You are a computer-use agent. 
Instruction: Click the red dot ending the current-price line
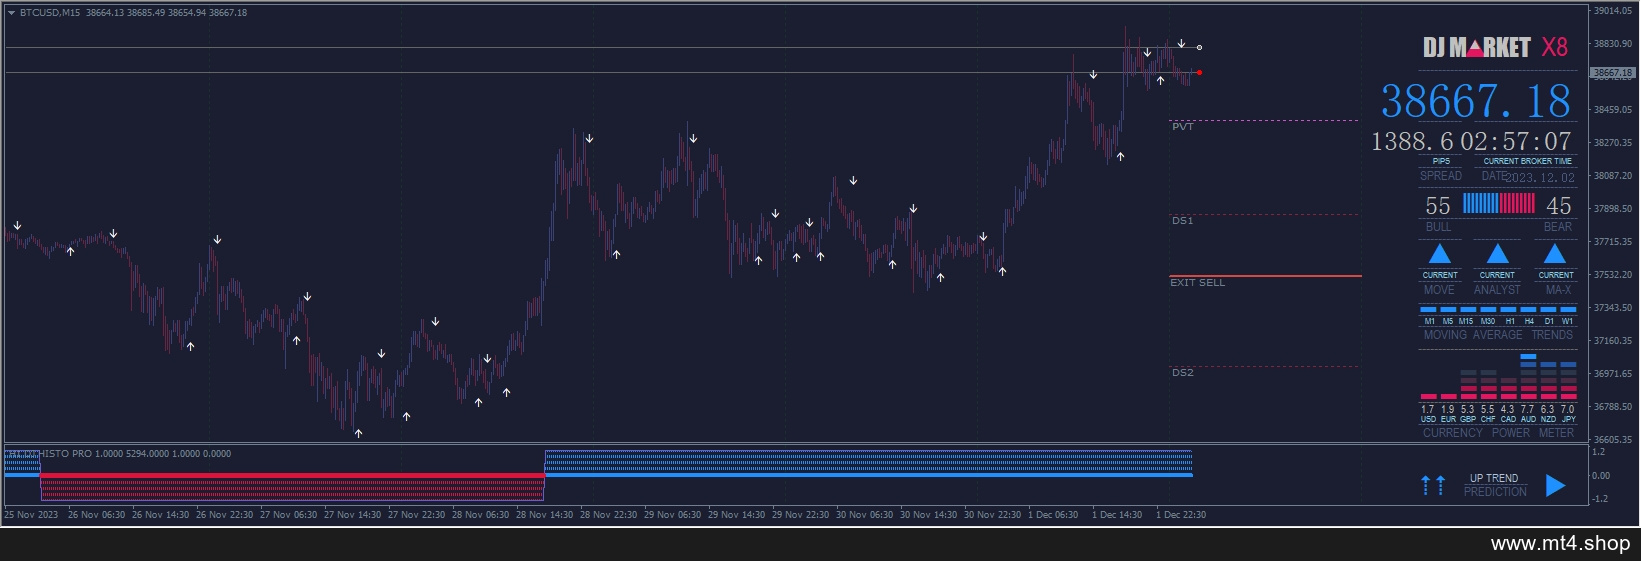[1199, 72]
